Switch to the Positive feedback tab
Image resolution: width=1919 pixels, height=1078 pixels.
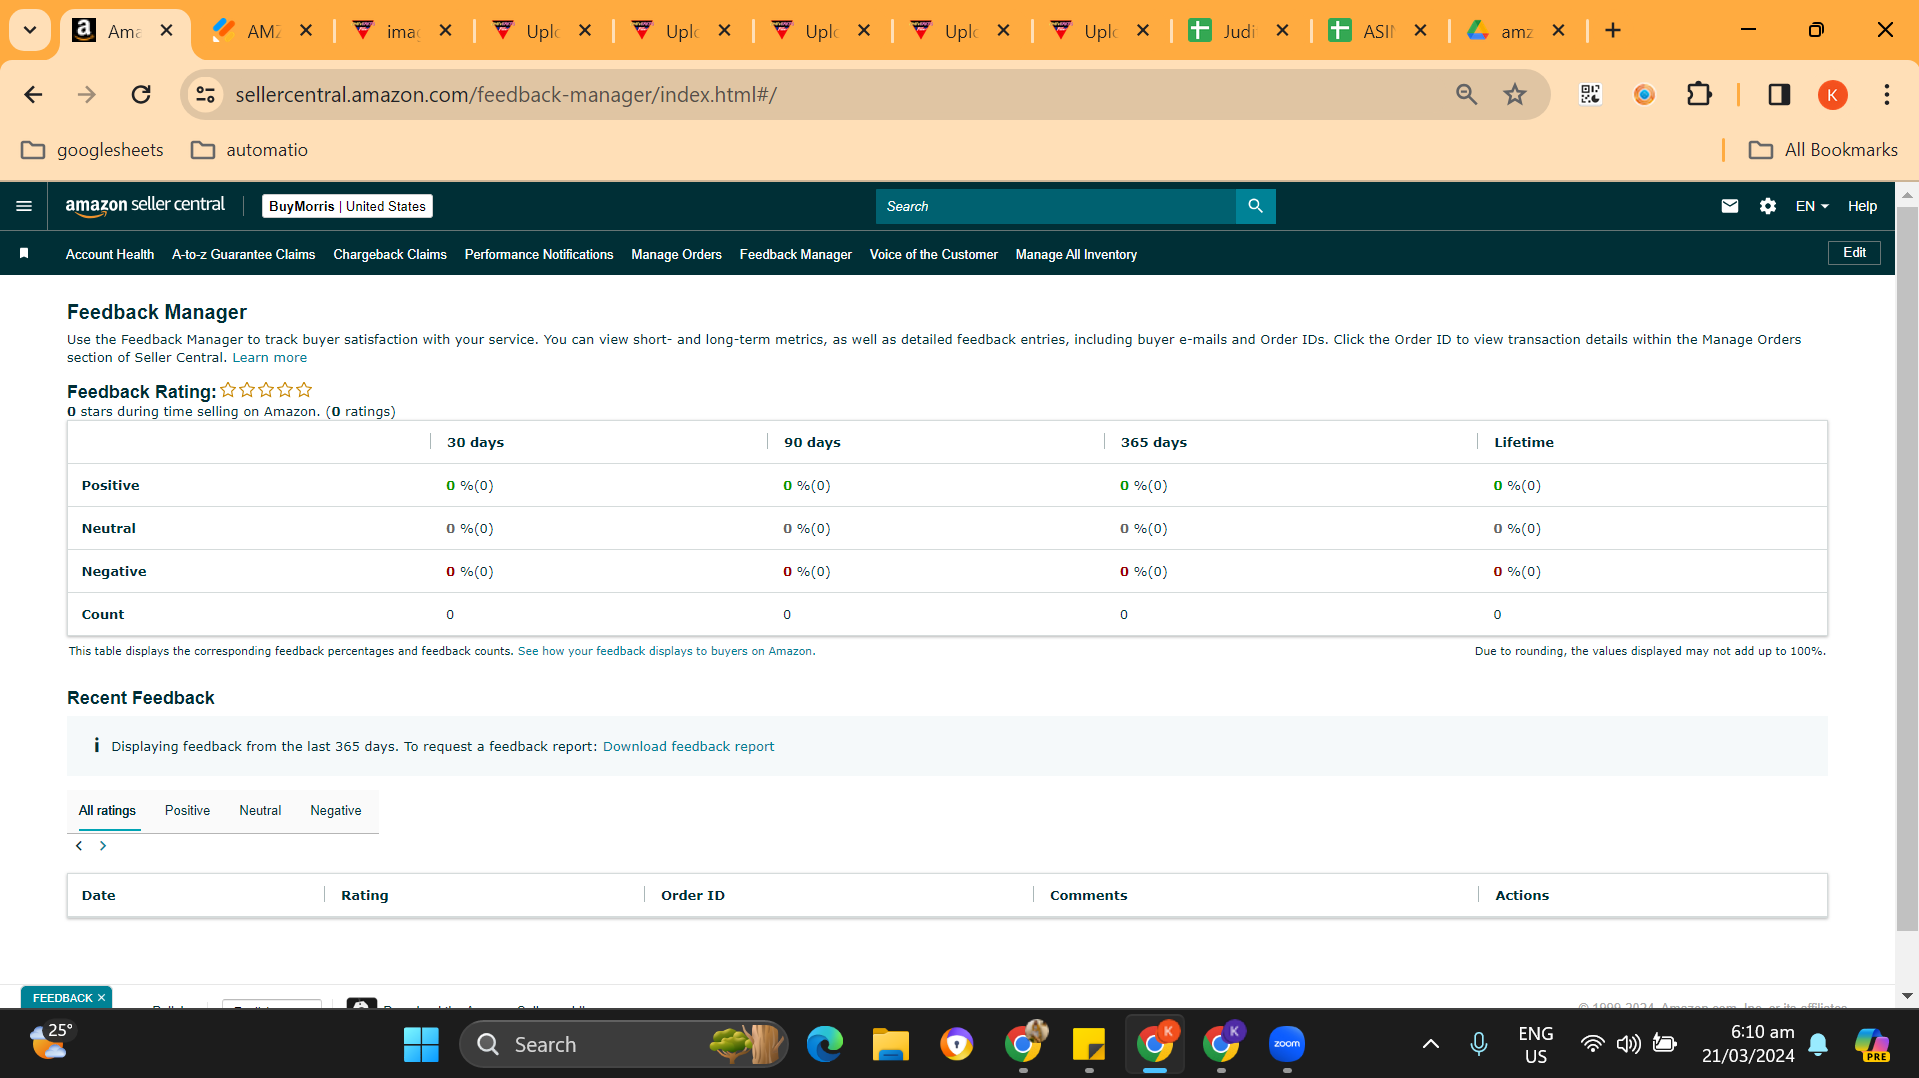click(187, 811)
